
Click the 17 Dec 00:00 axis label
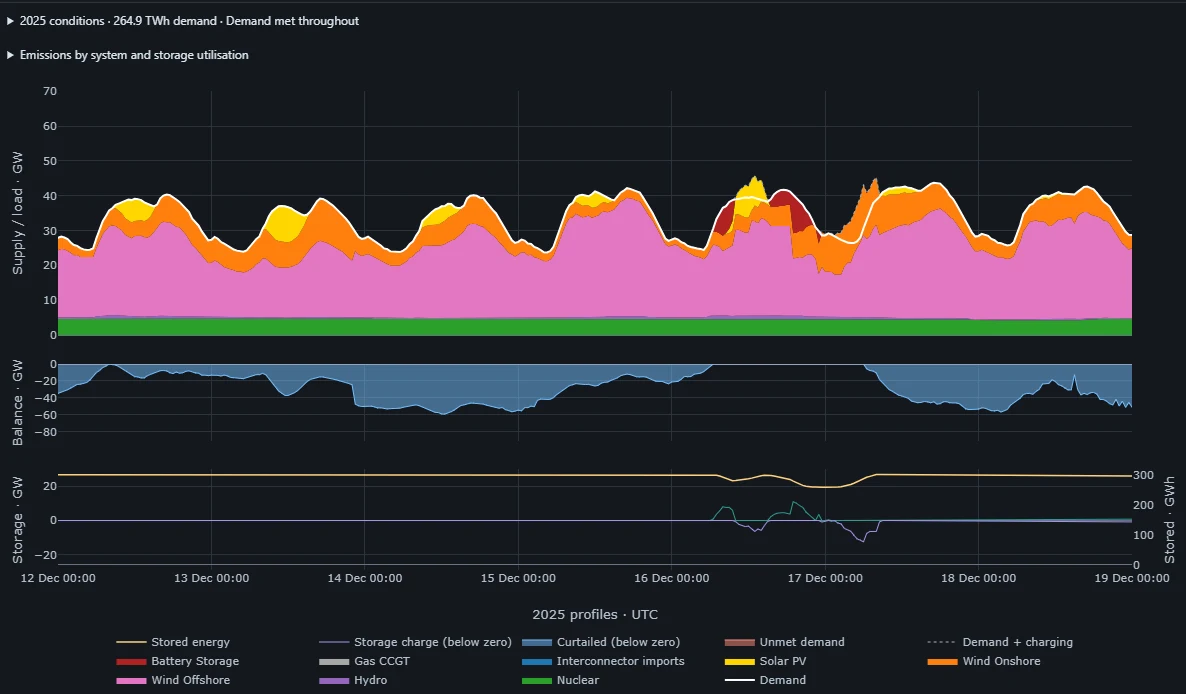[825, 578]
